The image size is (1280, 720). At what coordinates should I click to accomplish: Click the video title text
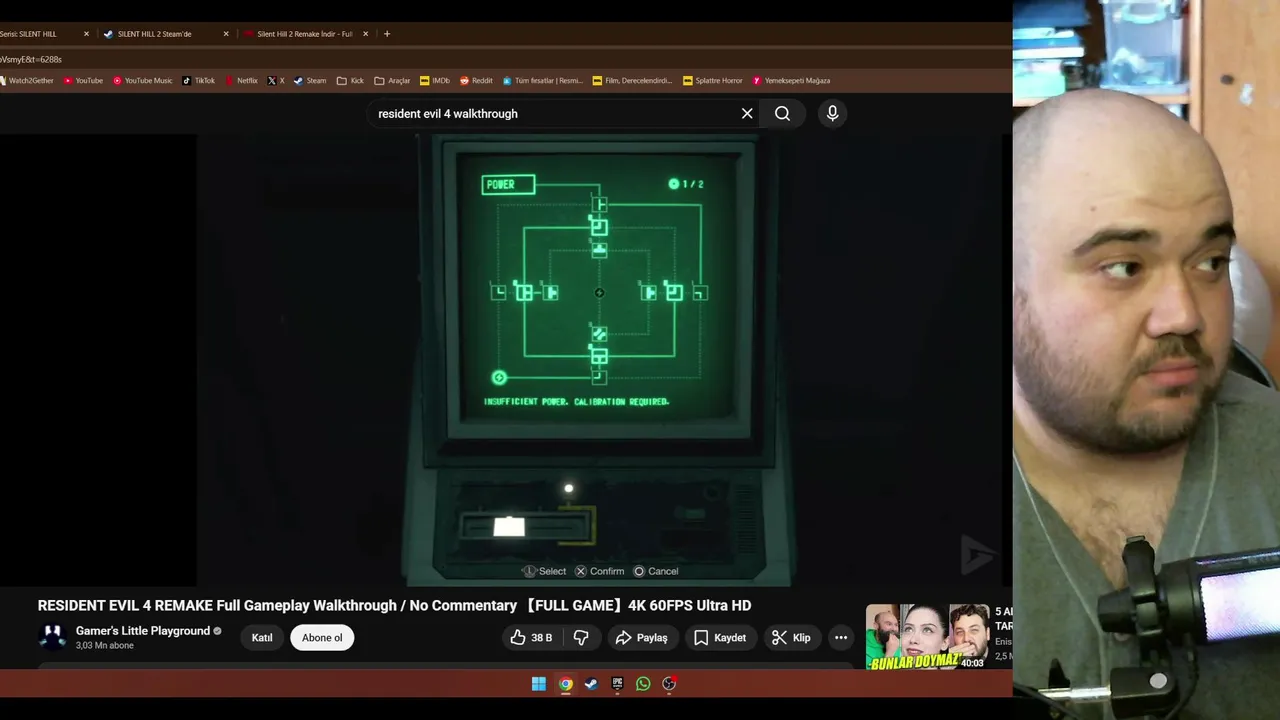coord(394,605)
